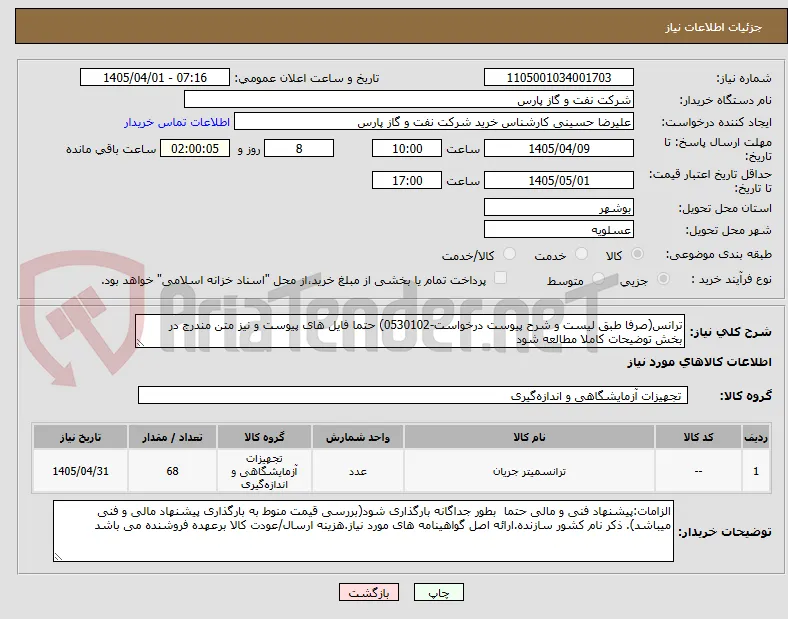Image resolution: width=788 pixels, height=619 pixels.
Task: Click the واحد شمارش column header
Action: click(x=358, y=437)
